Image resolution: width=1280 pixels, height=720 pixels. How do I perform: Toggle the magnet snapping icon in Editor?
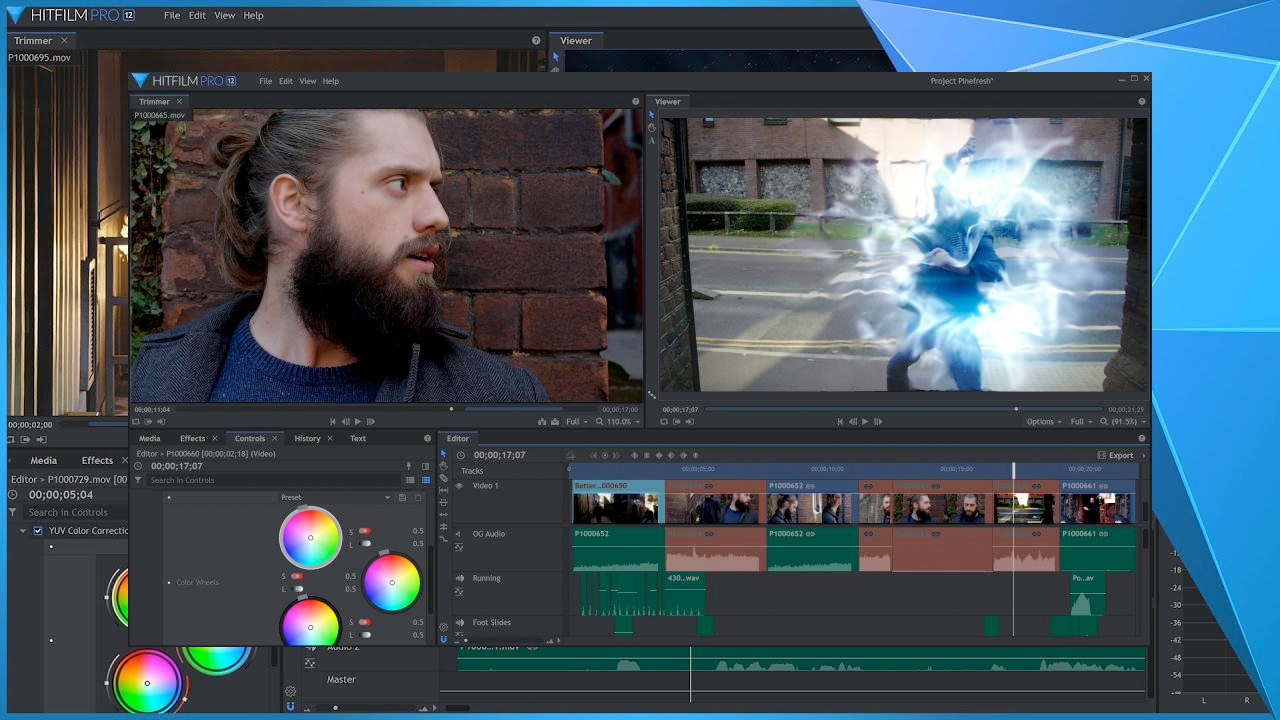tap(443, 639)
